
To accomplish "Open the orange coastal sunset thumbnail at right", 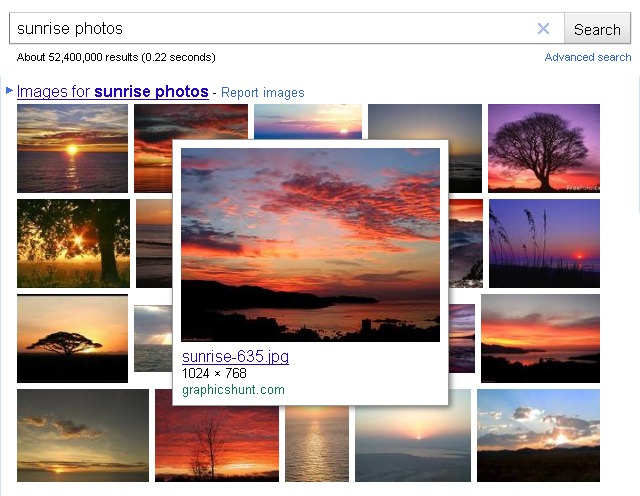I will pos(540,338).
